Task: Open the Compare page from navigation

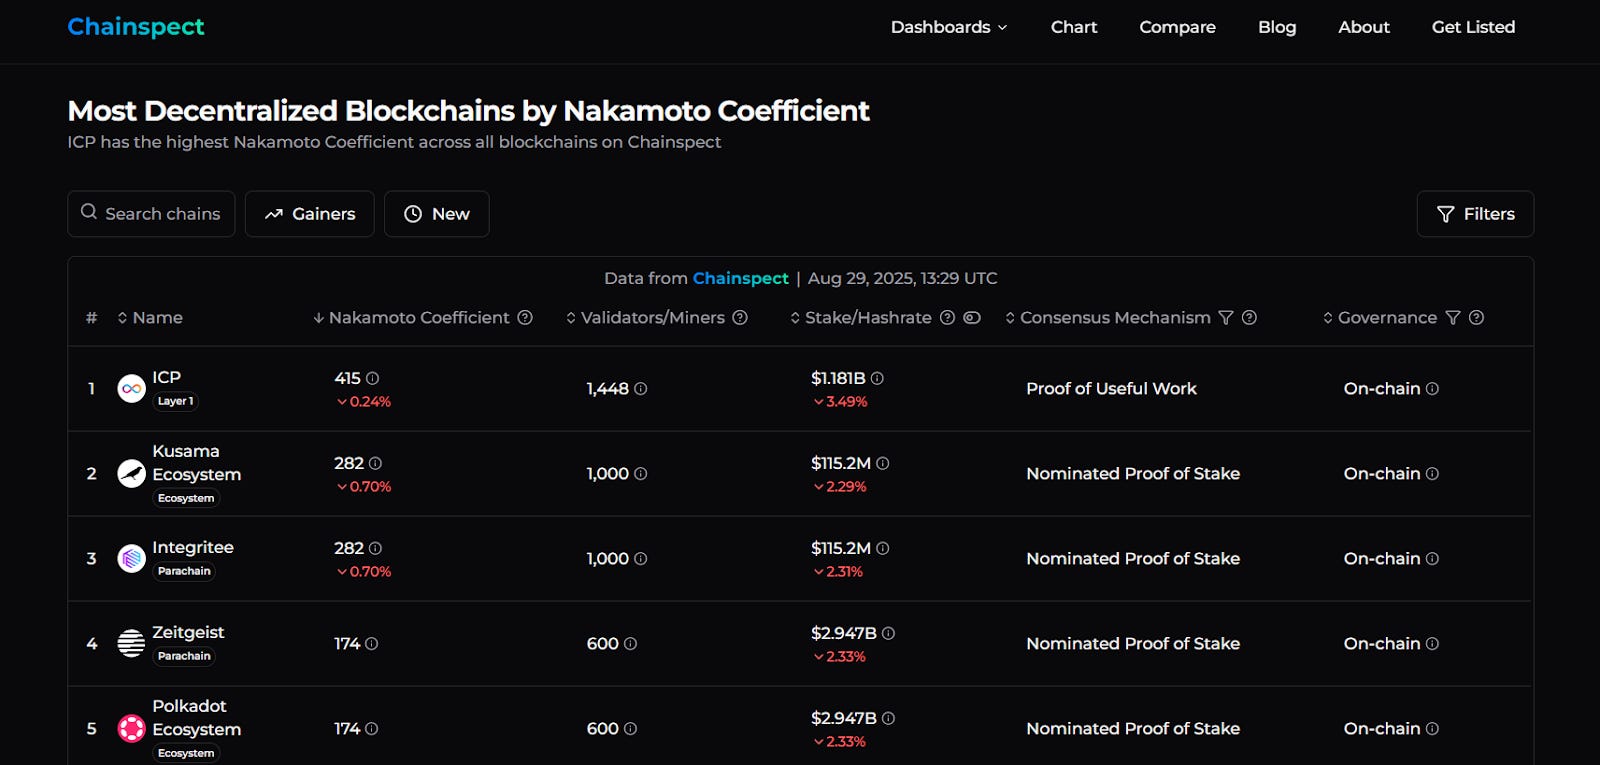Action: pyautogui.click(x=1177, y=27)
